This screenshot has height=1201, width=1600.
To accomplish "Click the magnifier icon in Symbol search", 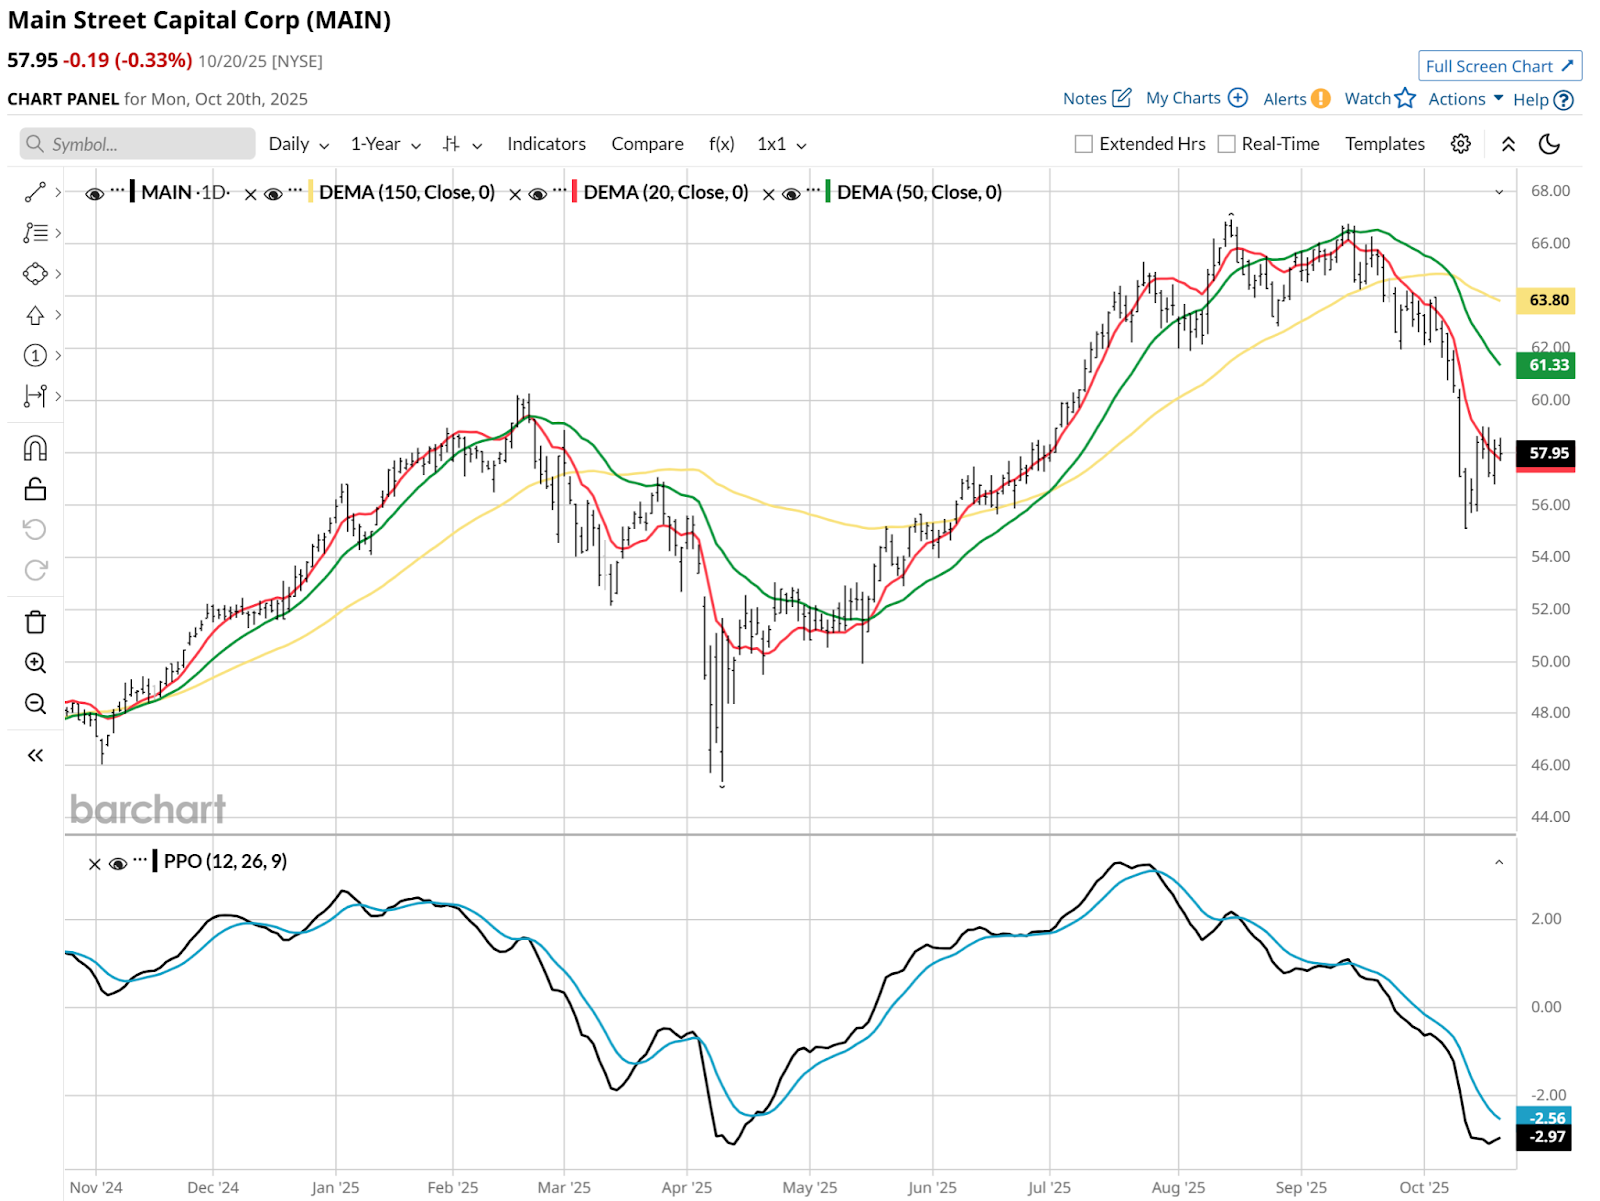I will [x=35, y=144].
